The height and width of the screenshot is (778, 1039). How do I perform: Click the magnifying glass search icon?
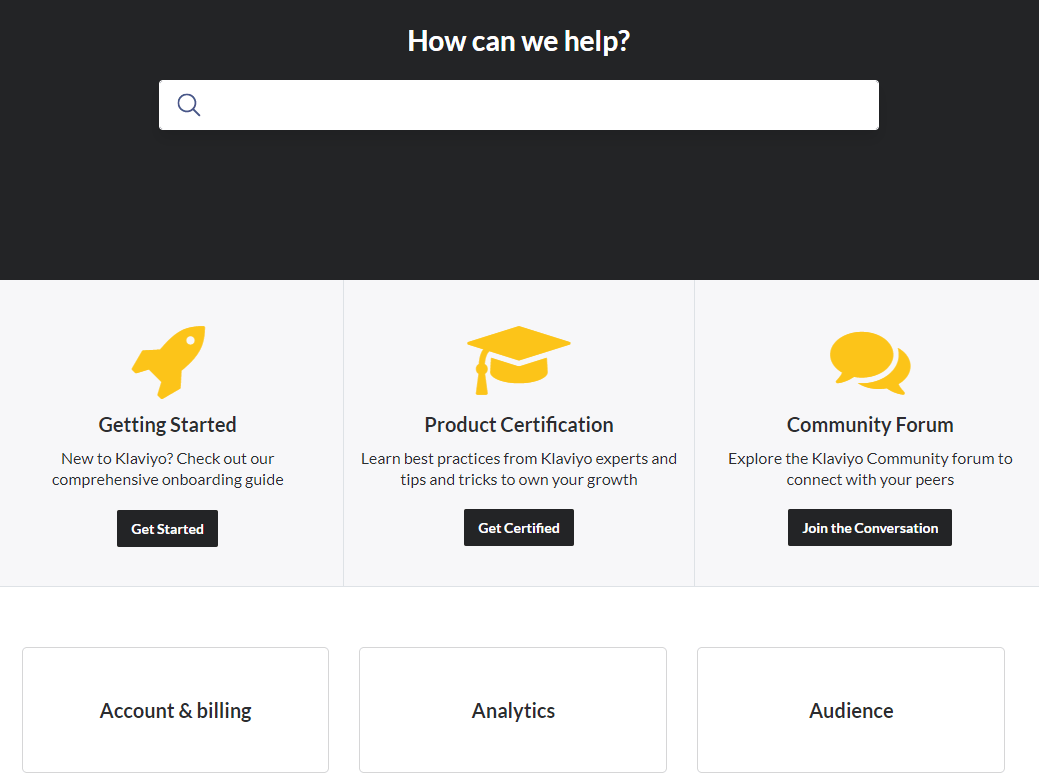pyautogui.click(x=189, y=105)
